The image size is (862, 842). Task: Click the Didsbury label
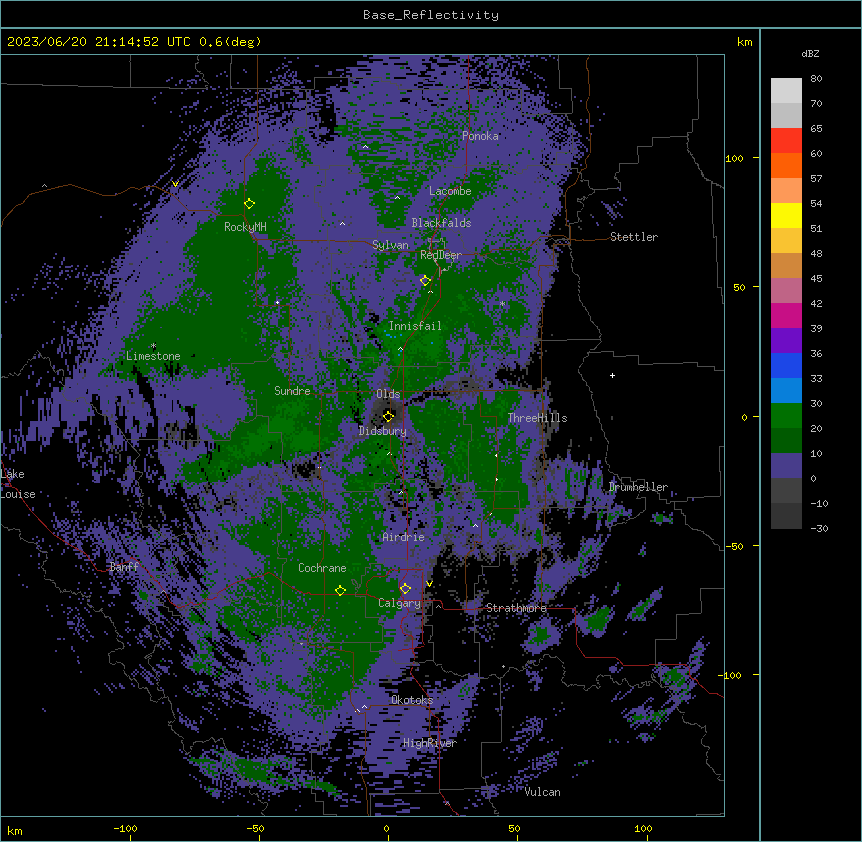tap(382, 431)
